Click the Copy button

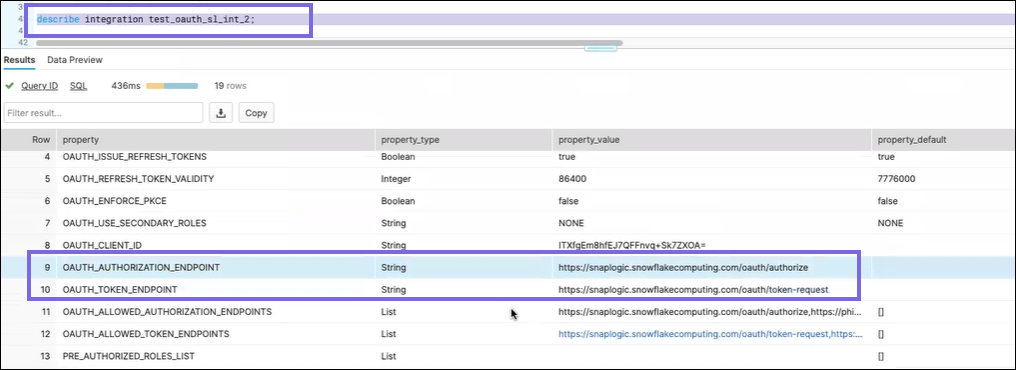coord(256,113)
